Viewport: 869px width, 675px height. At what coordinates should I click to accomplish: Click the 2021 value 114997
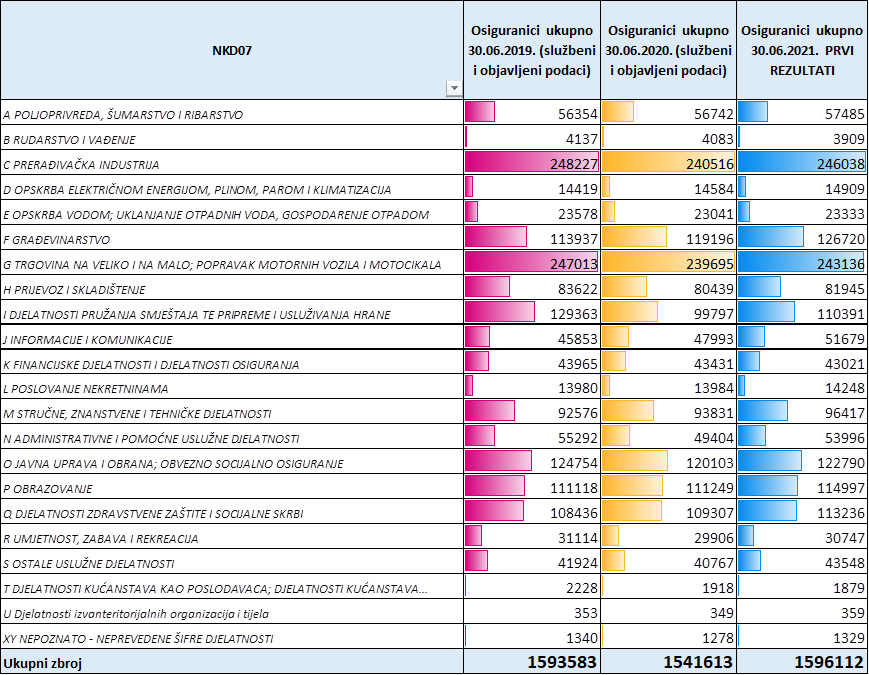[x=841, y=488]
